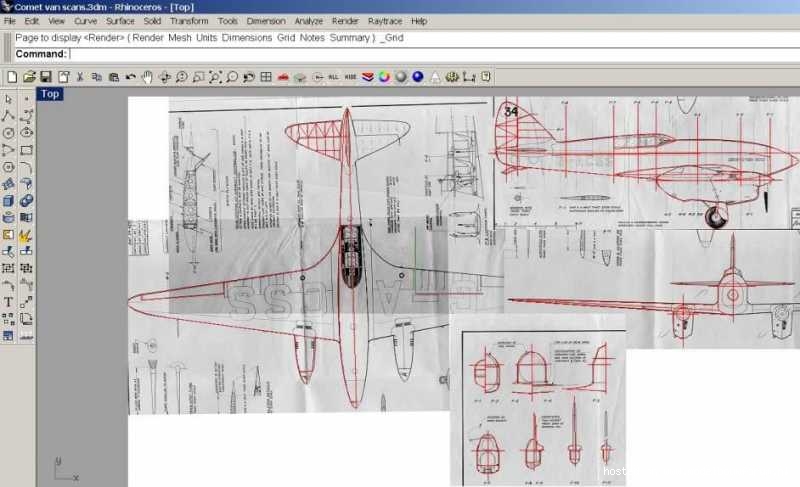This screenshot has height=487, width=800.
Task: Open the Curve menu
Action: [x=86, y=21]
